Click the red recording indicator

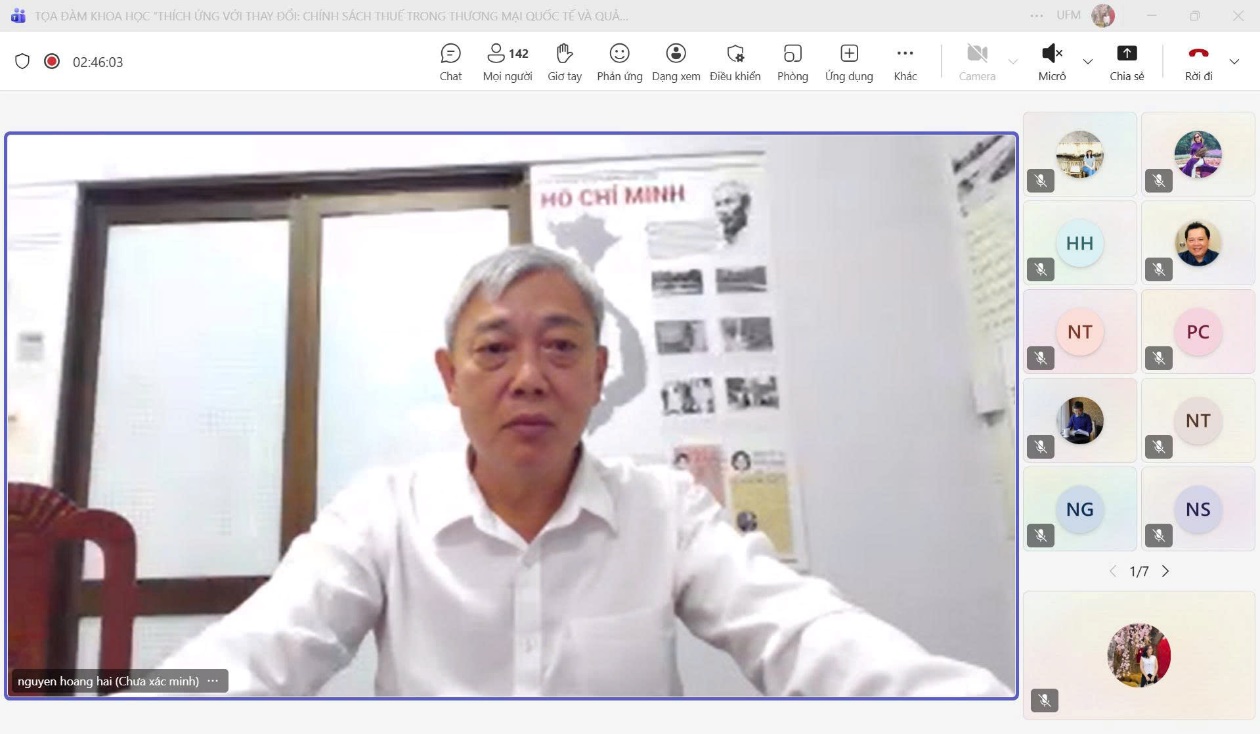click(52, 61)
